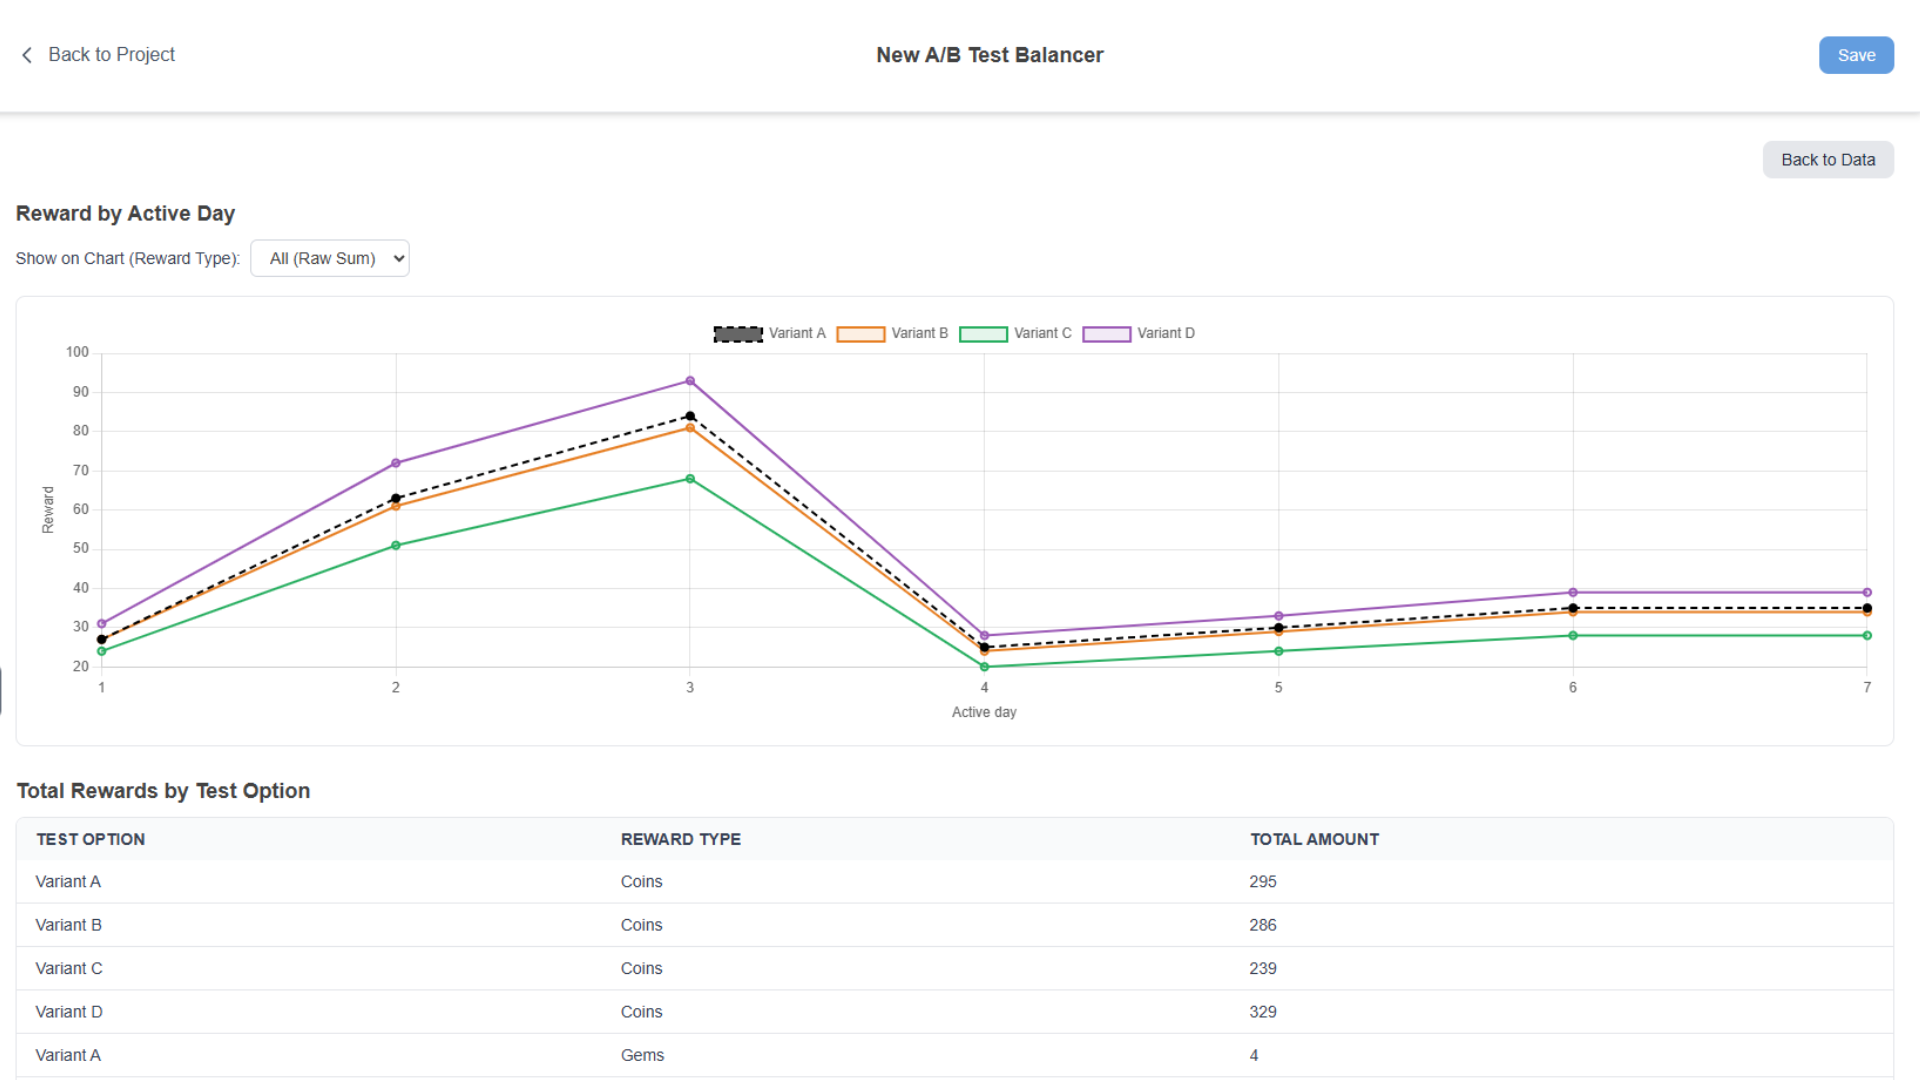Click the Variant B orange swatch in the legend
This screenshot has width=1920, height=1080.
(x=861, y=333)
